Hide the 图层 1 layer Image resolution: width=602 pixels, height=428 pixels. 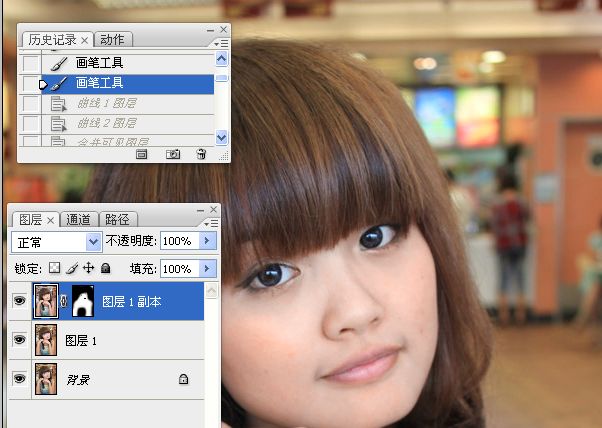pos(20,340)
